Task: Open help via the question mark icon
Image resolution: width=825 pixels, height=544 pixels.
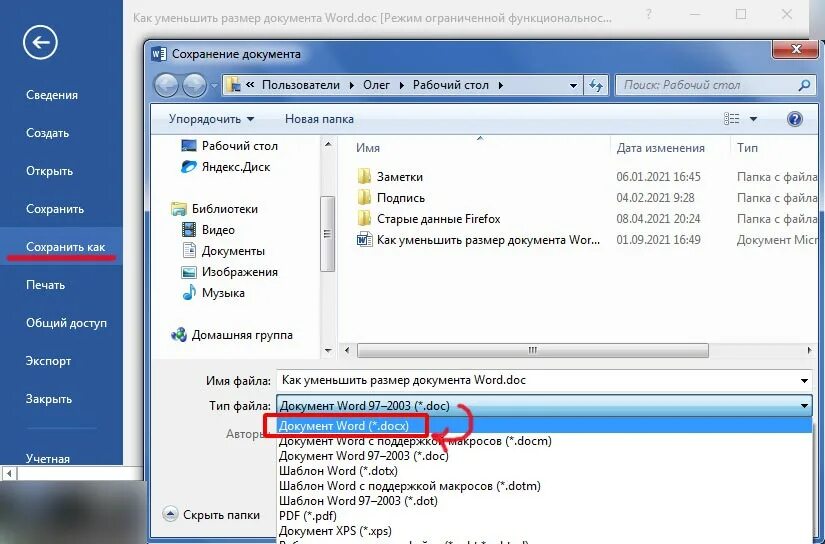Action: [794, 119]
